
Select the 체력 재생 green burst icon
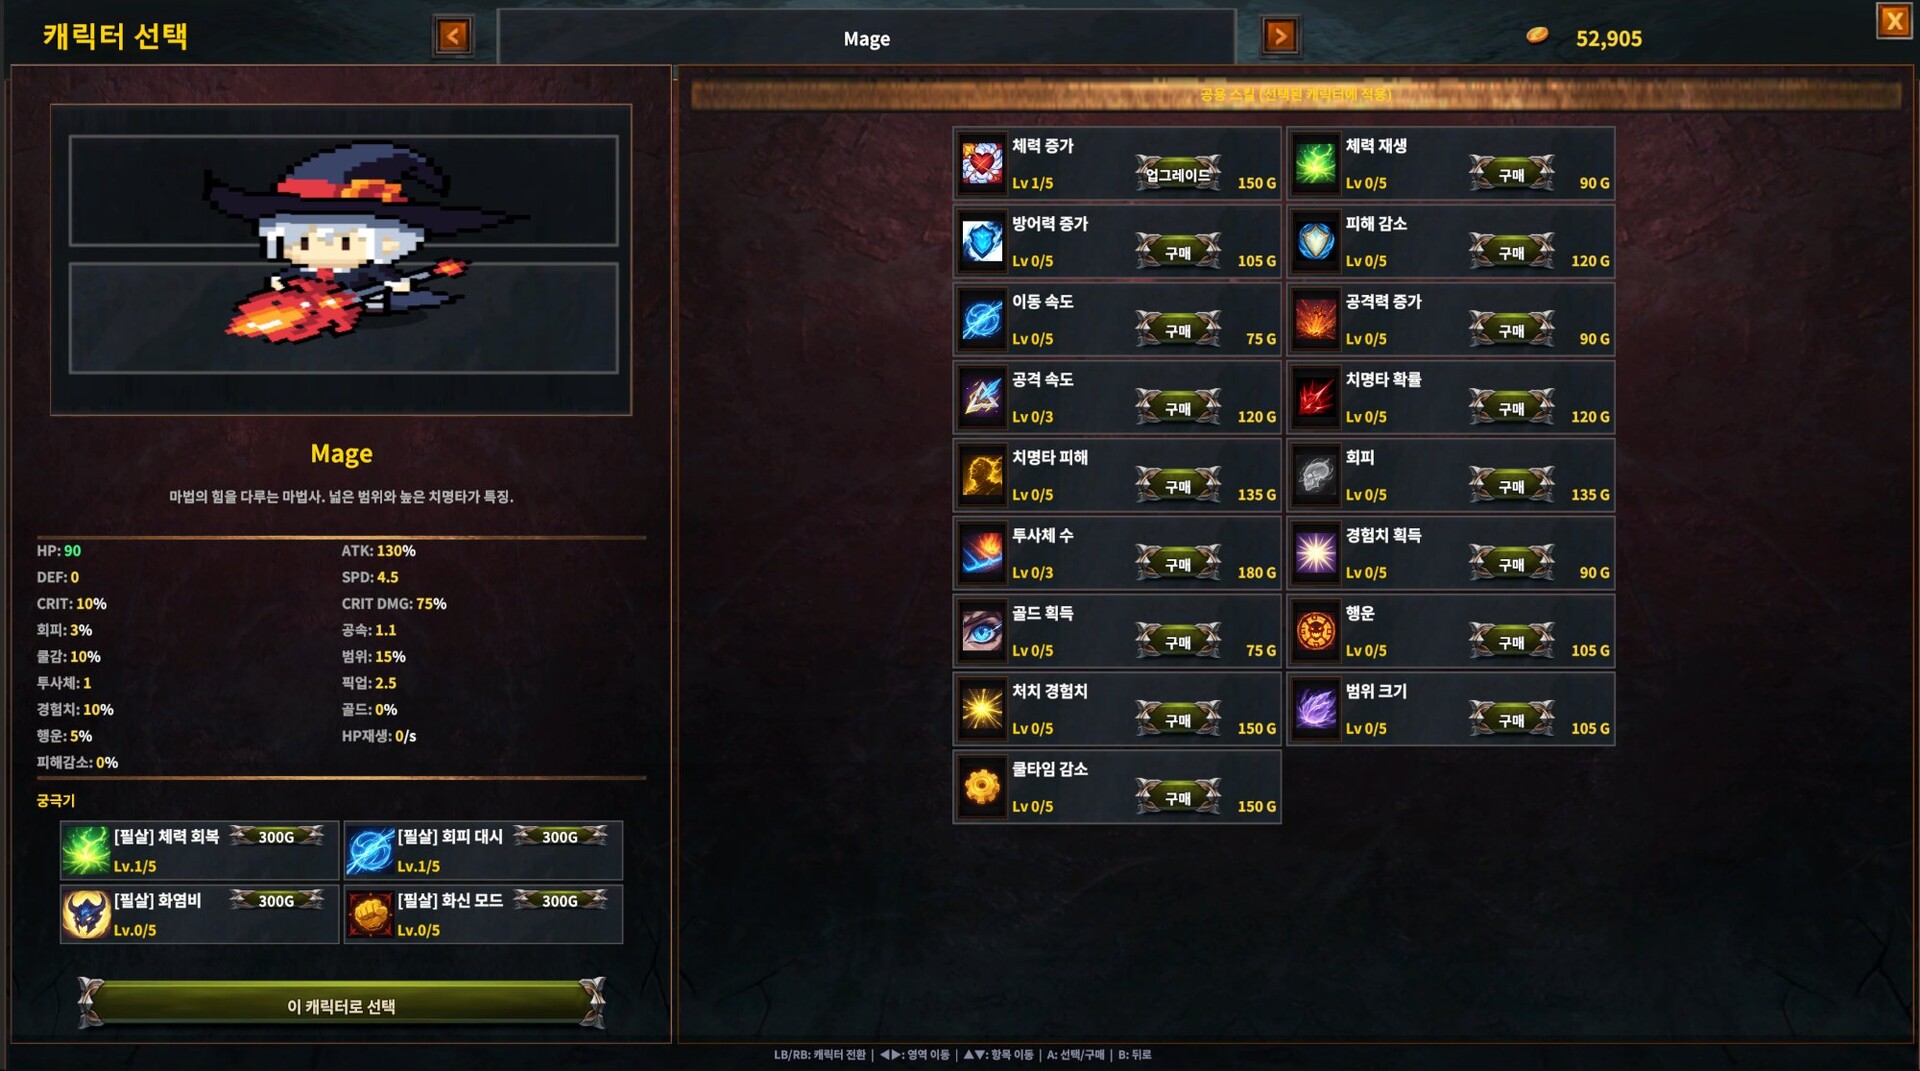(x=1316, y=163)
